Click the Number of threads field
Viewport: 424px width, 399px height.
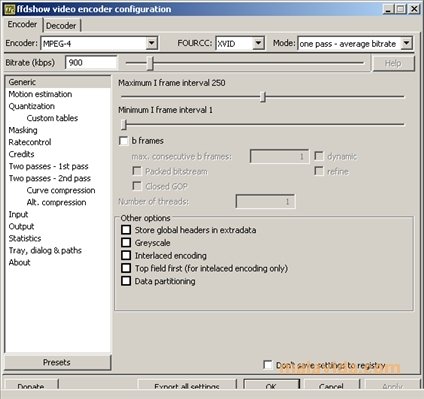click(265, 201)
